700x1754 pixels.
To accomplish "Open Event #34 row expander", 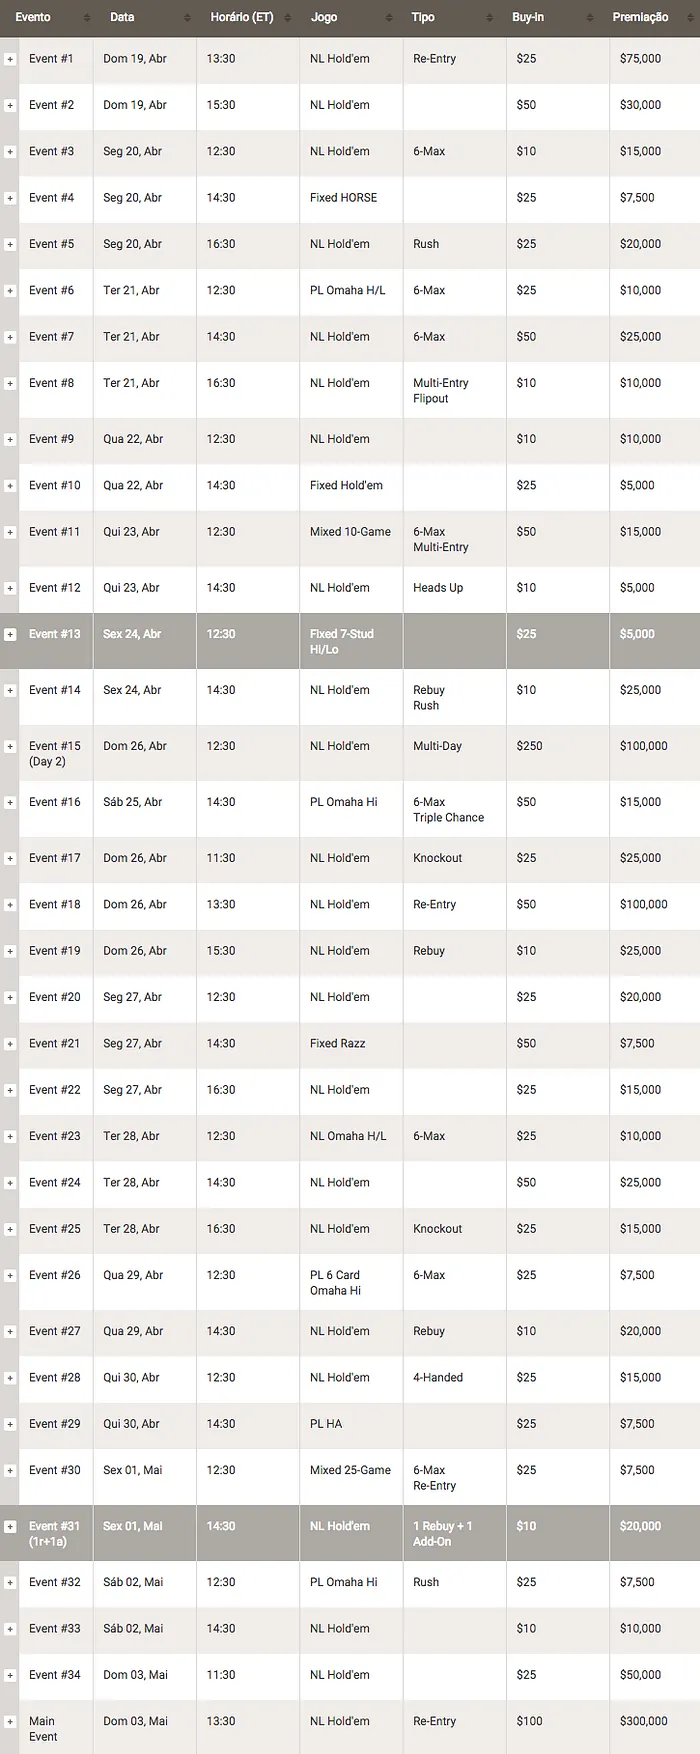I will [x=10, y=1676].
